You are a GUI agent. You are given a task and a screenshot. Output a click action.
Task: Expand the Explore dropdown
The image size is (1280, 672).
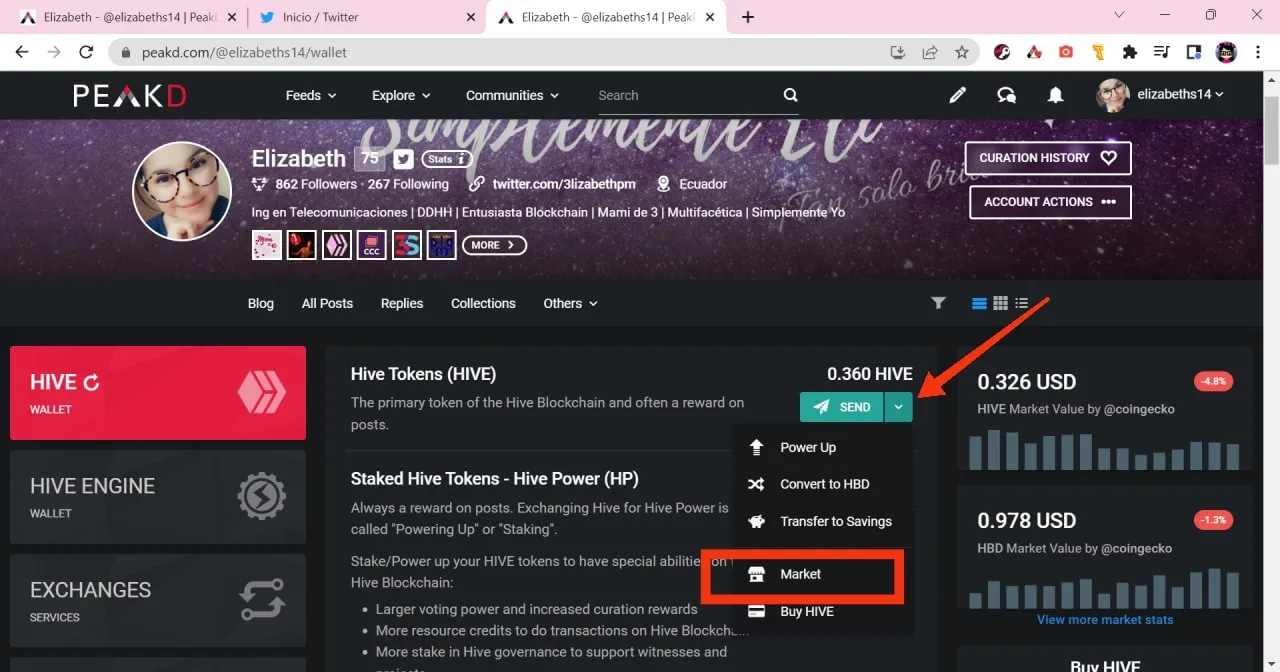(x=401, y=95)
